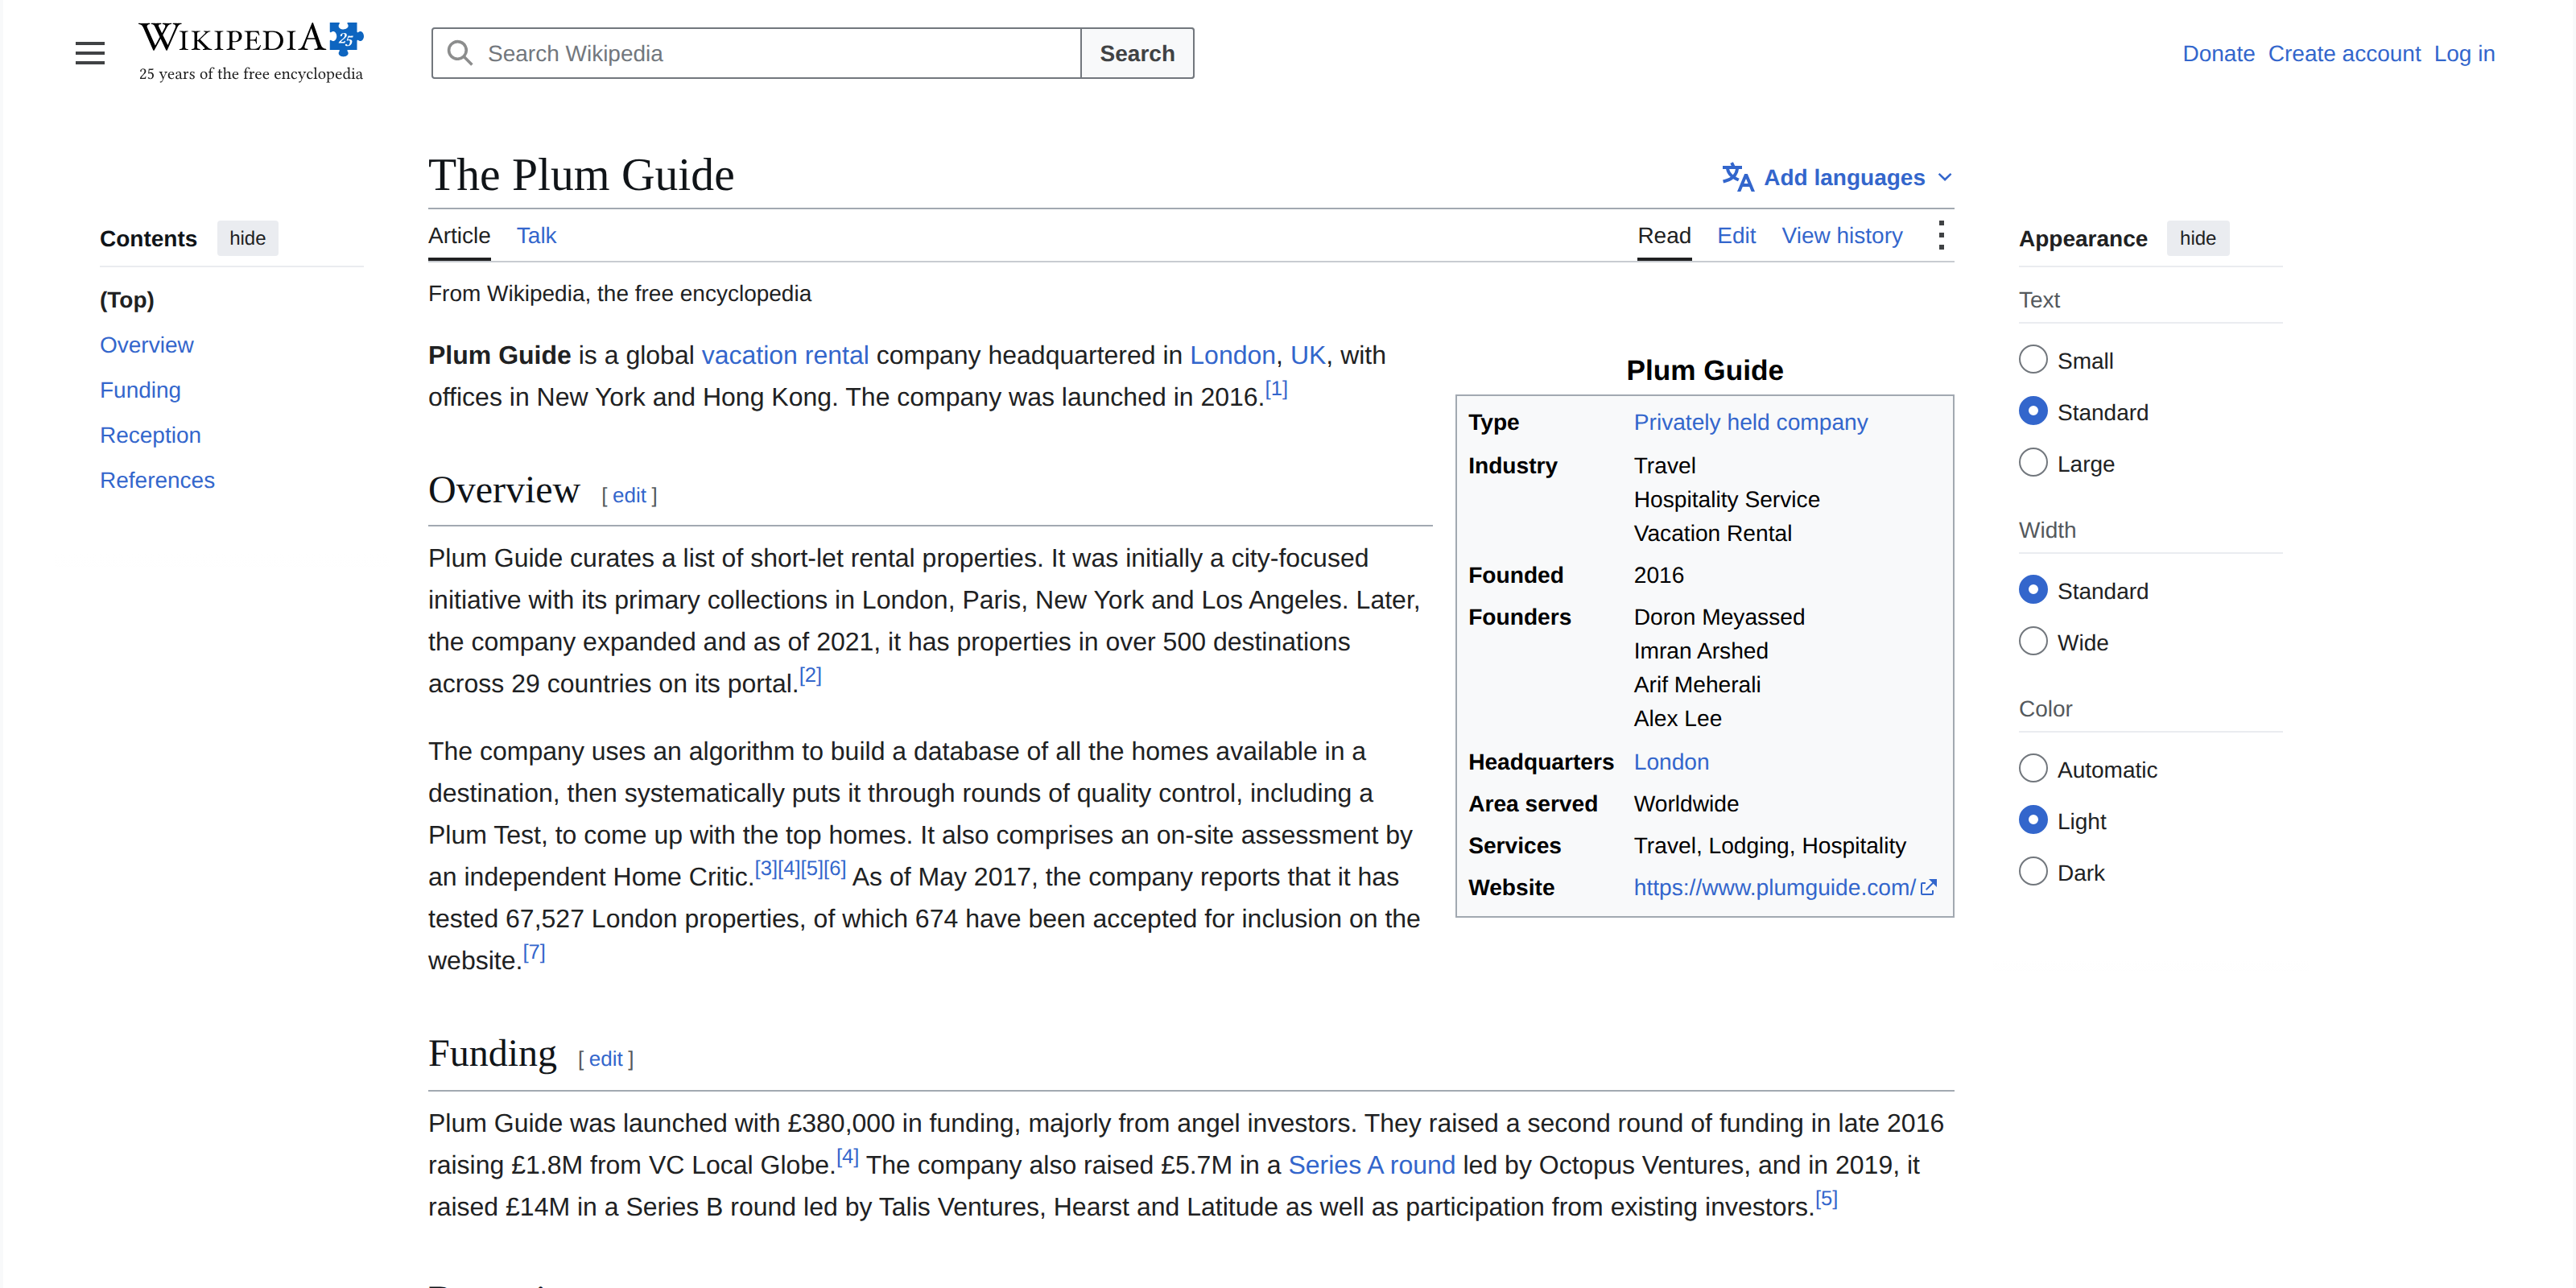
Task: Open the Edit tab
Action: coord(1736,236)
